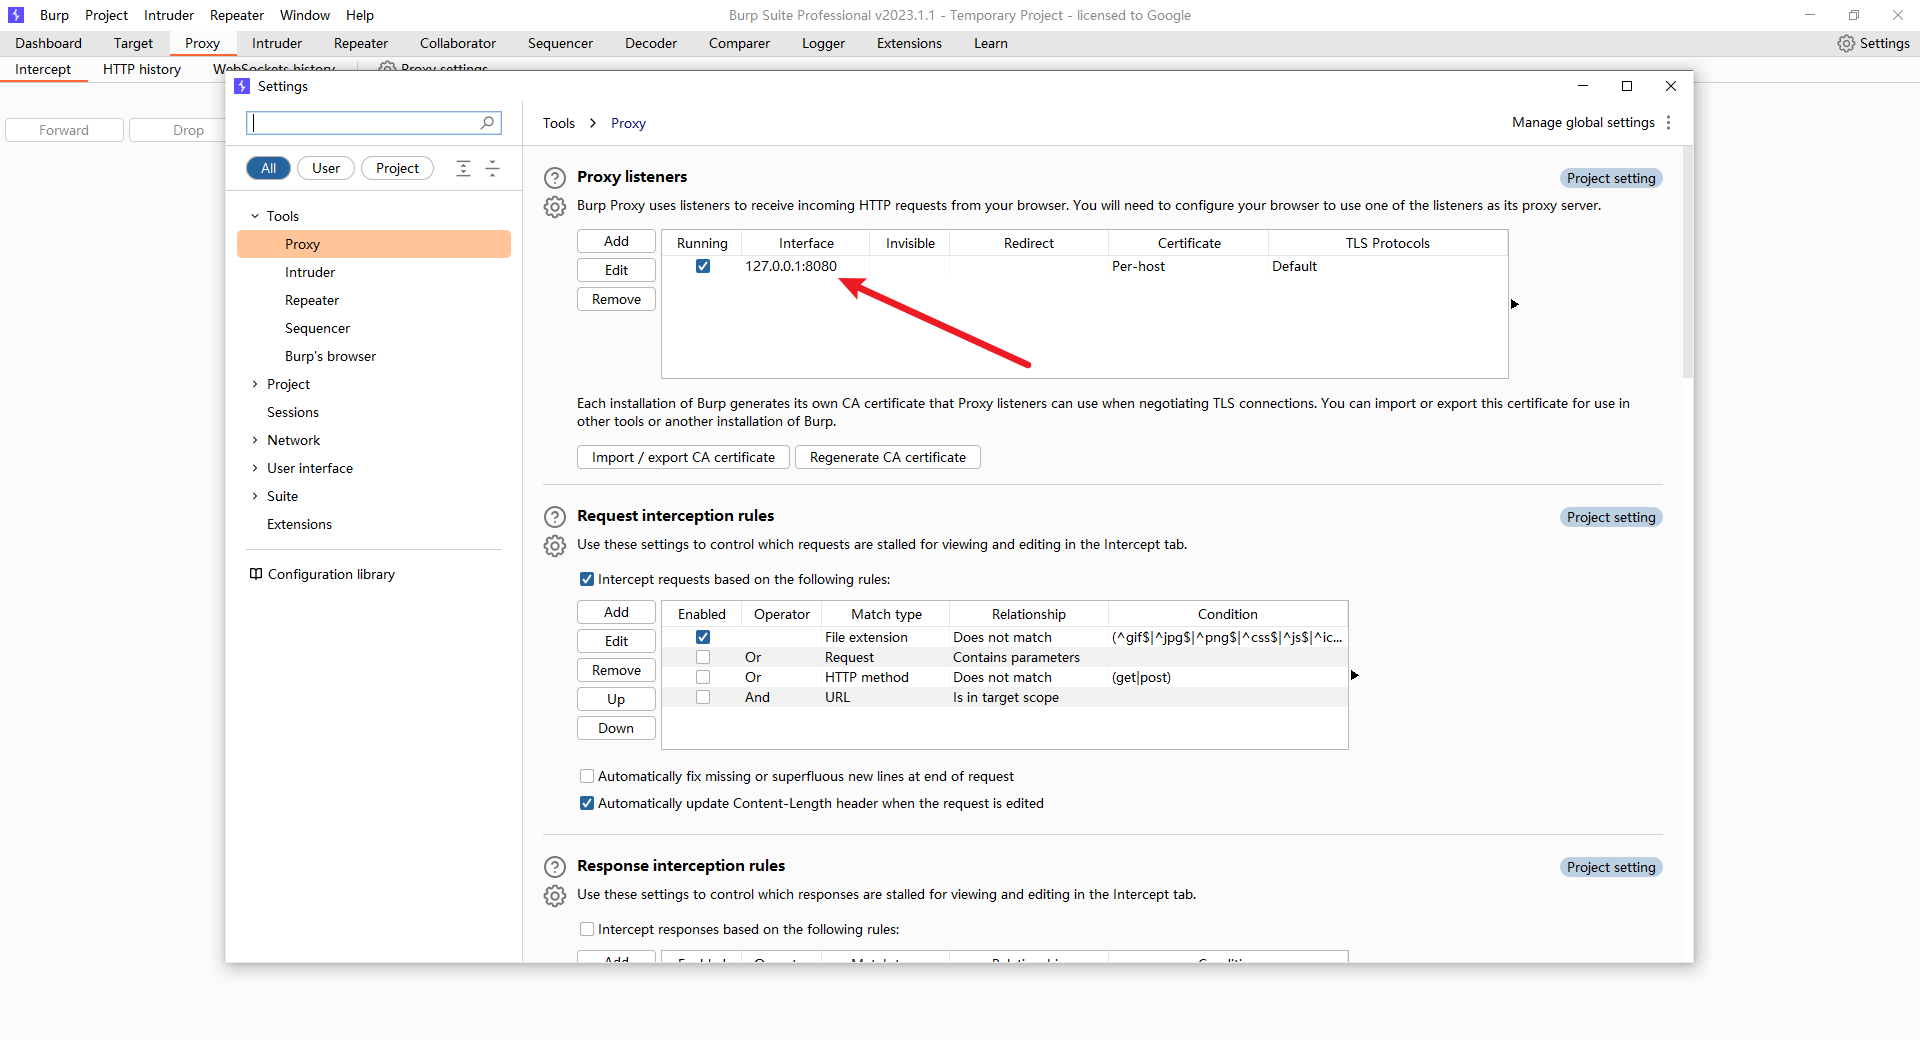
Task: Switch to the Collaborator tab
Action: [x=458, y=43]
